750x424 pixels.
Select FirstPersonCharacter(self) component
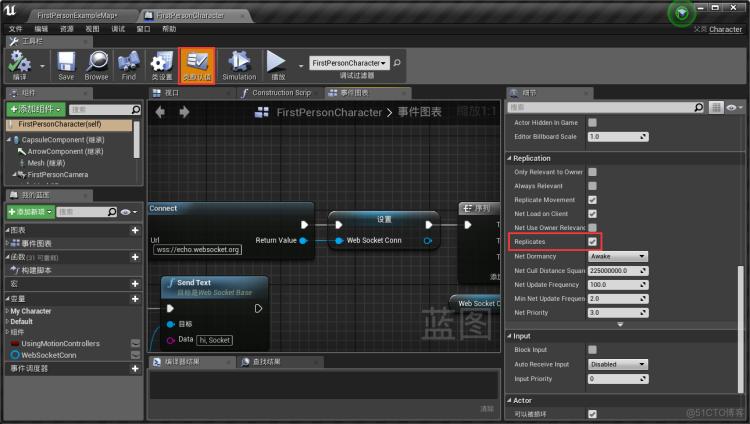point(69,124)
